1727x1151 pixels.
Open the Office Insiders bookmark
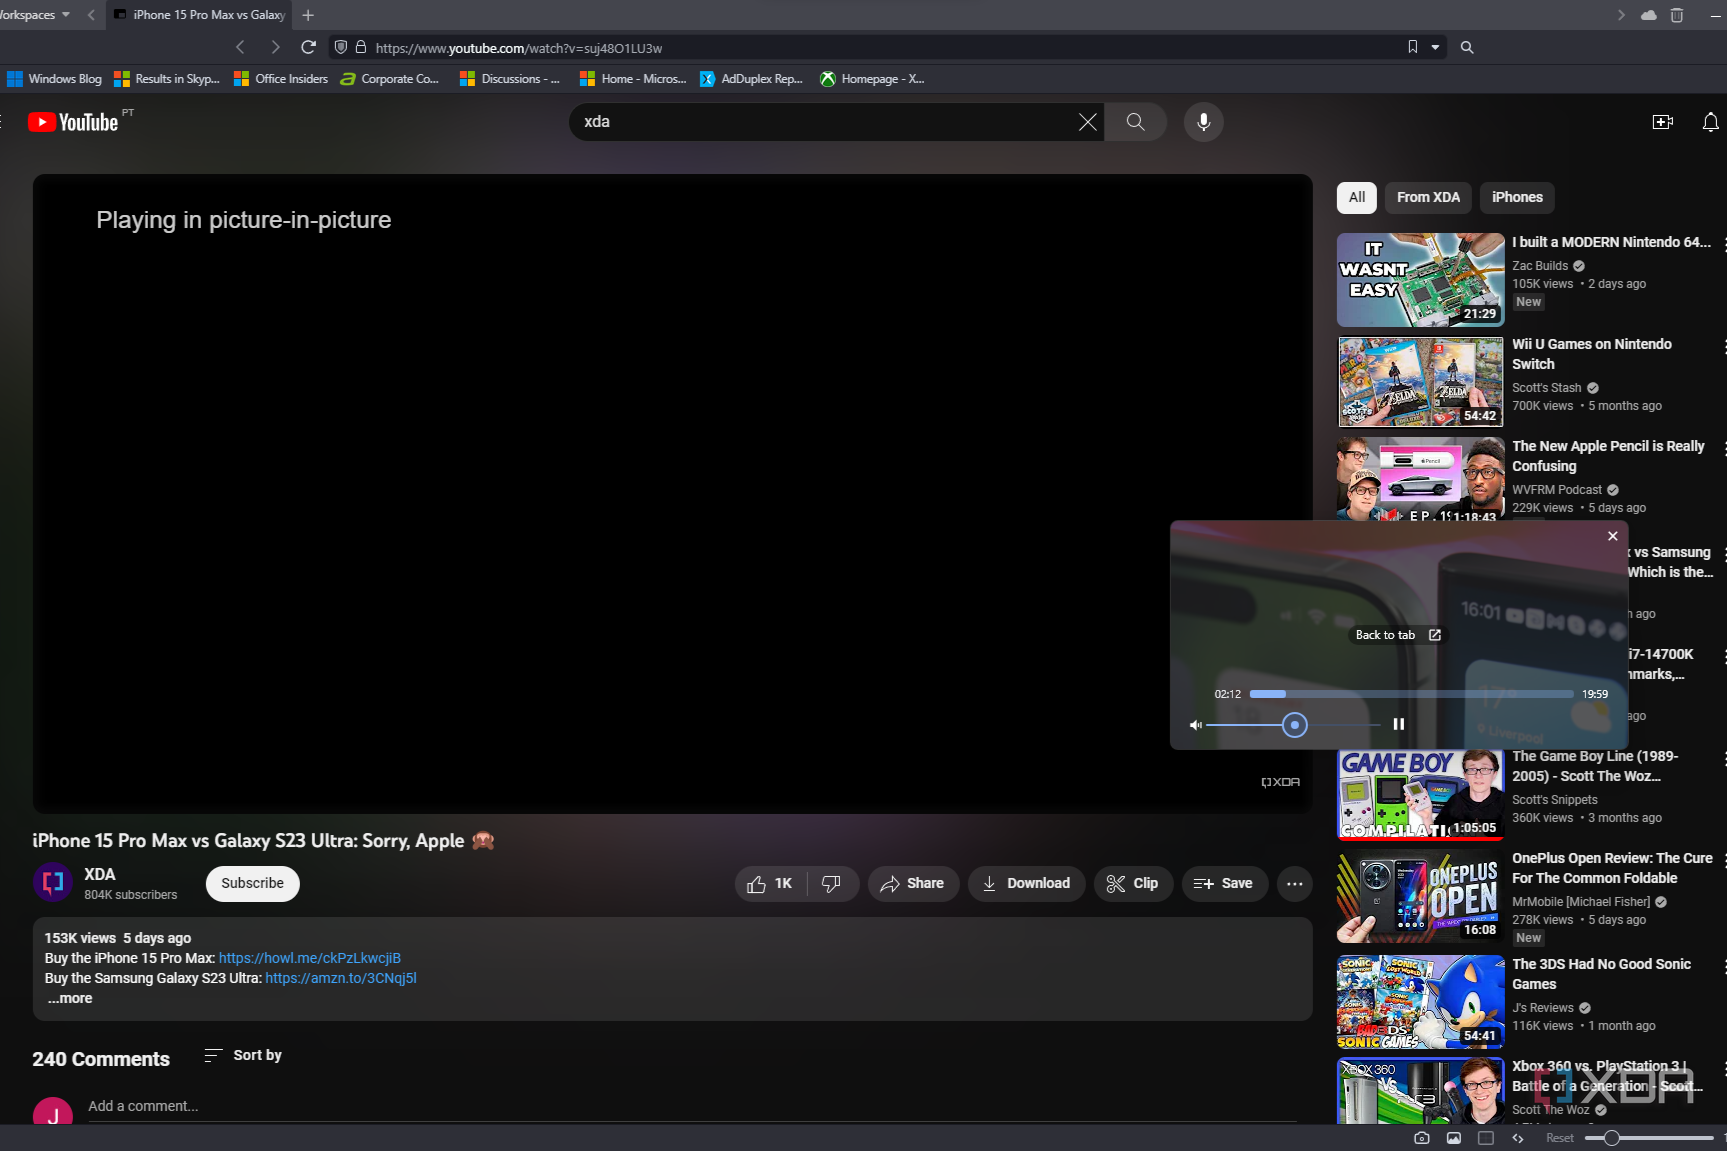[x=281, y=79]
